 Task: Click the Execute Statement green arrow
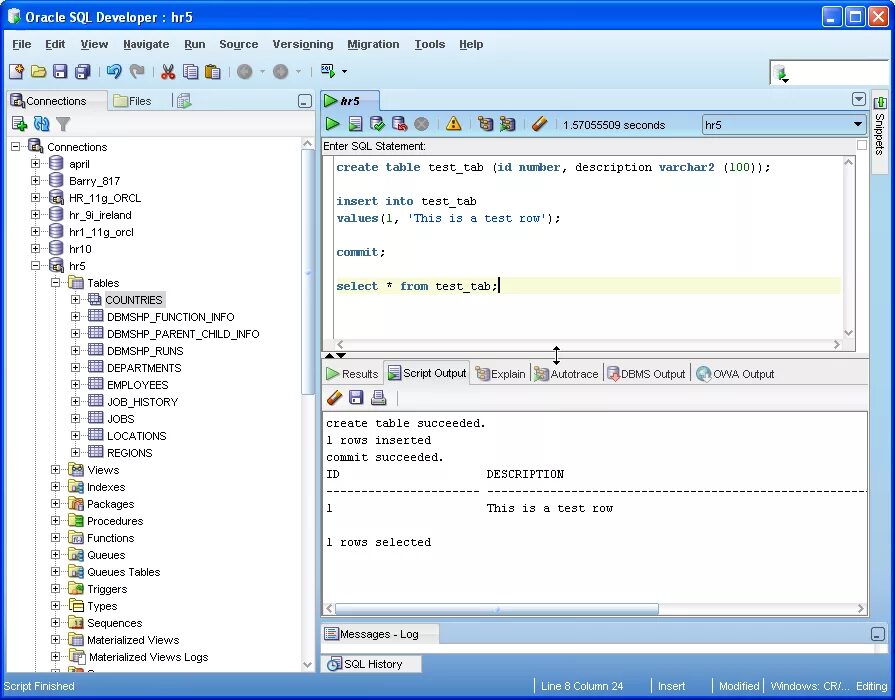pyautogui.click(x=332, y=124)
